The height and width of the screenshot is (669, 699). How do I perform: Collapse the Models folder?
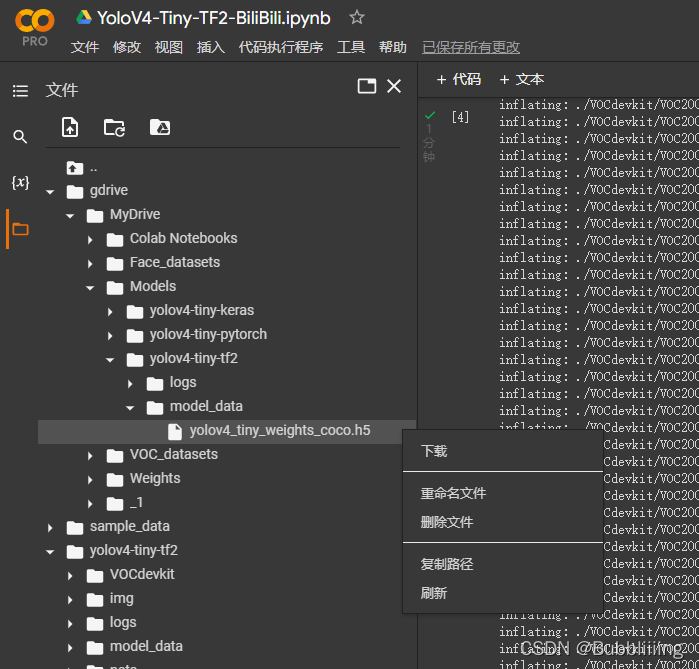pos(90,288)
